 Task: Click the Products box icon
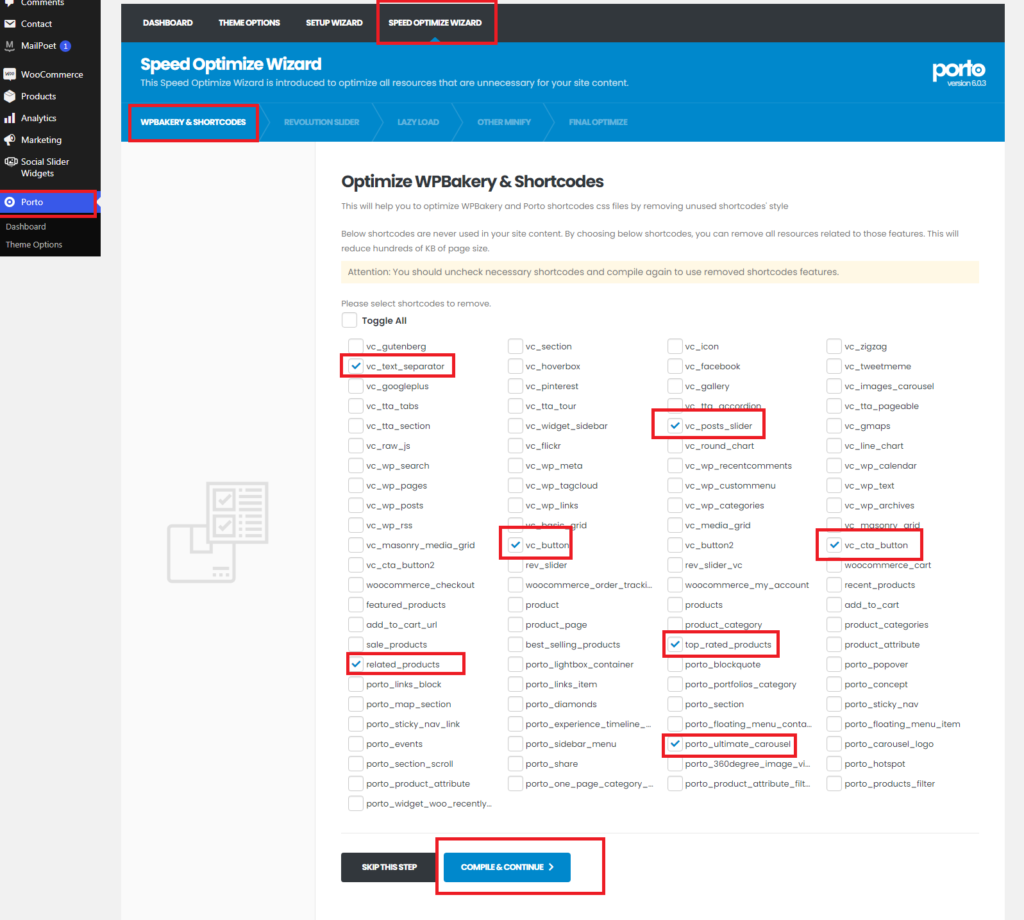tap(10, 97)
